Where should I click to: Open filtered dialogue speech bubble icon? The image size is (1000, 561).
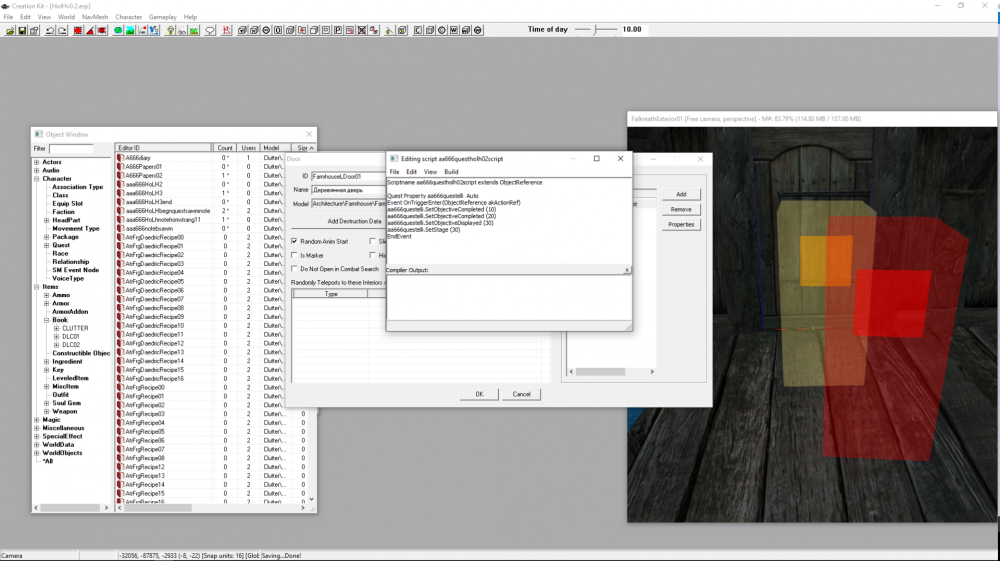210,30
